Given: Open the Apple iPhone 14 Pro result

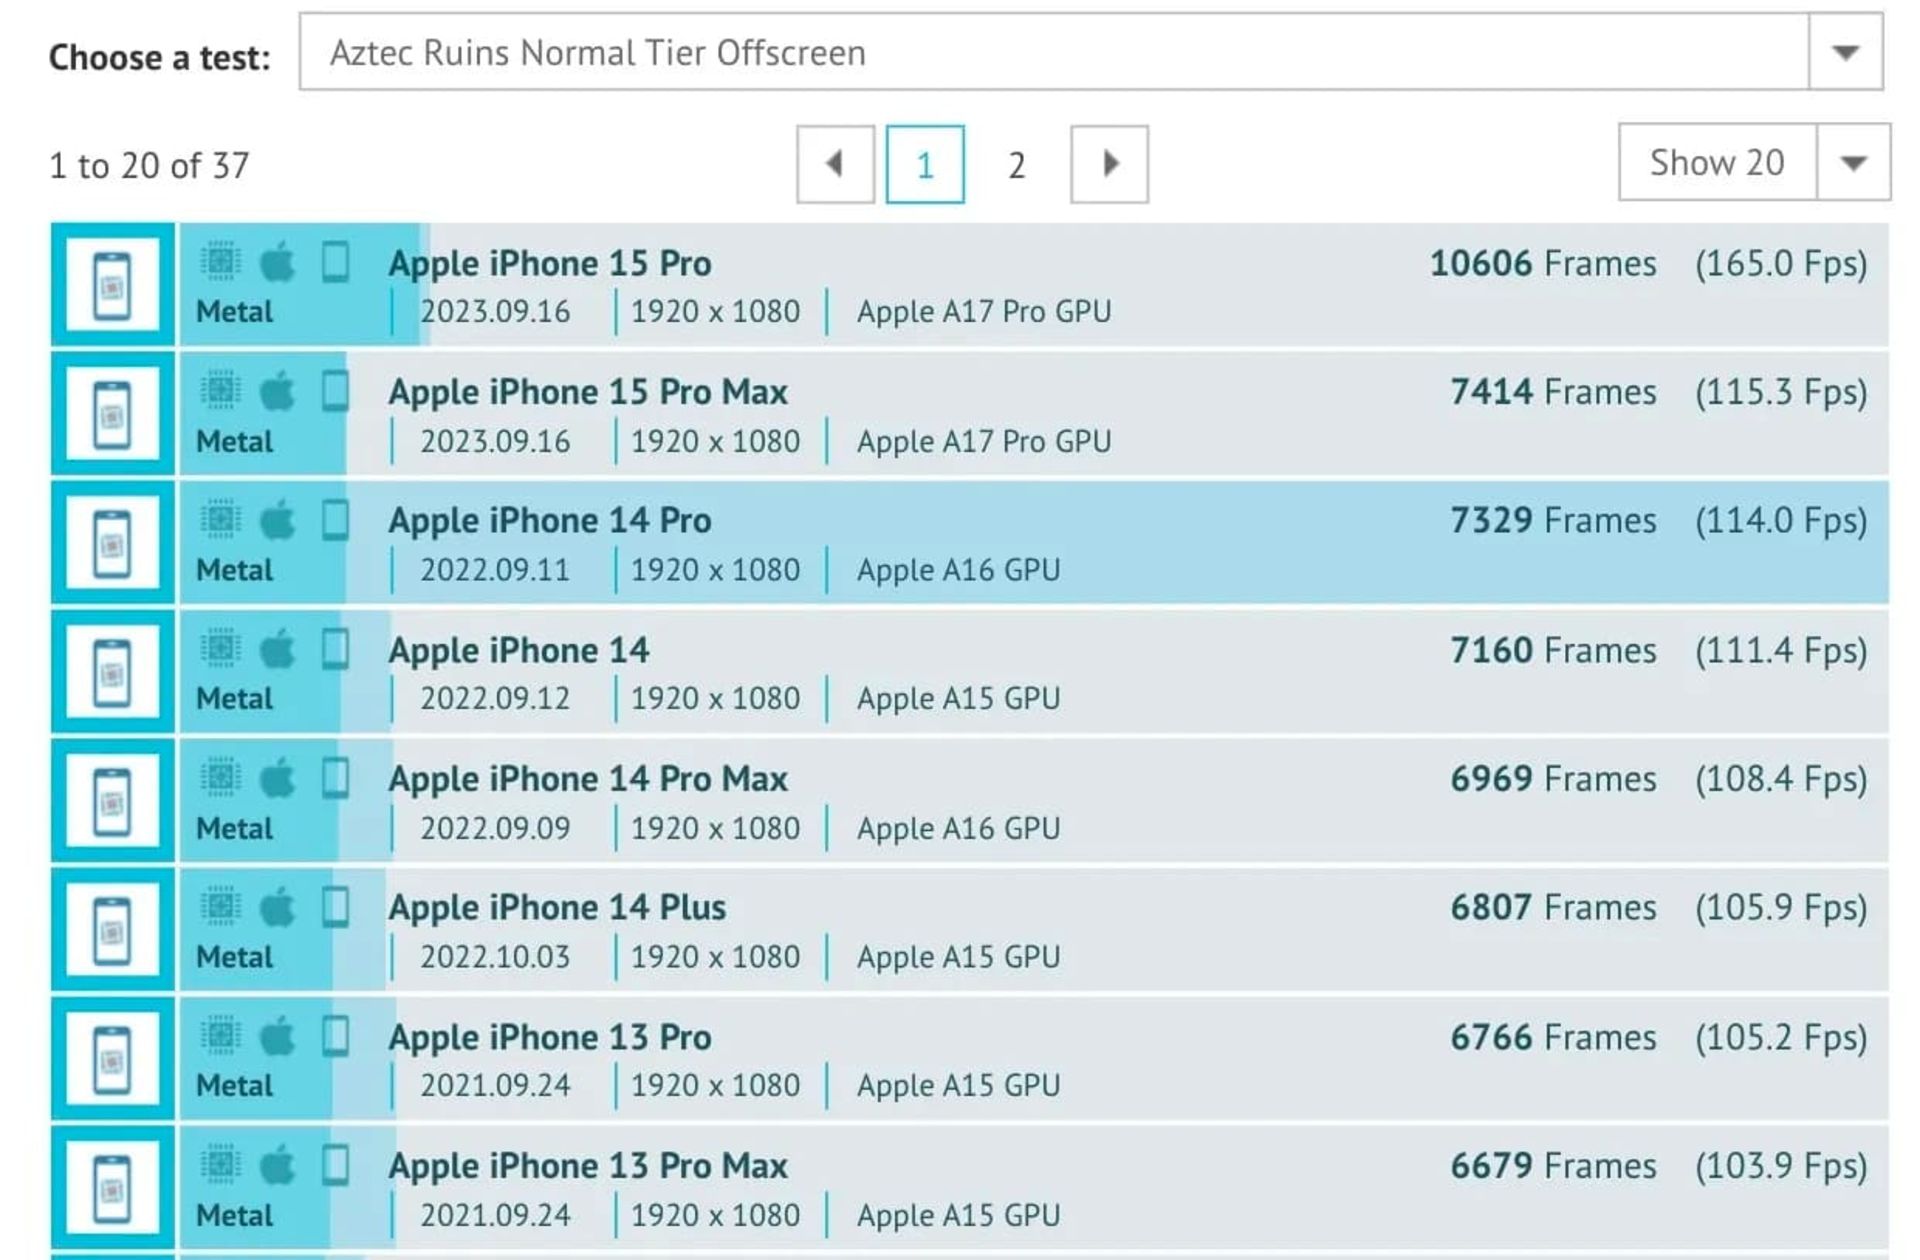Looking at the screenshot, I should 550,522.
